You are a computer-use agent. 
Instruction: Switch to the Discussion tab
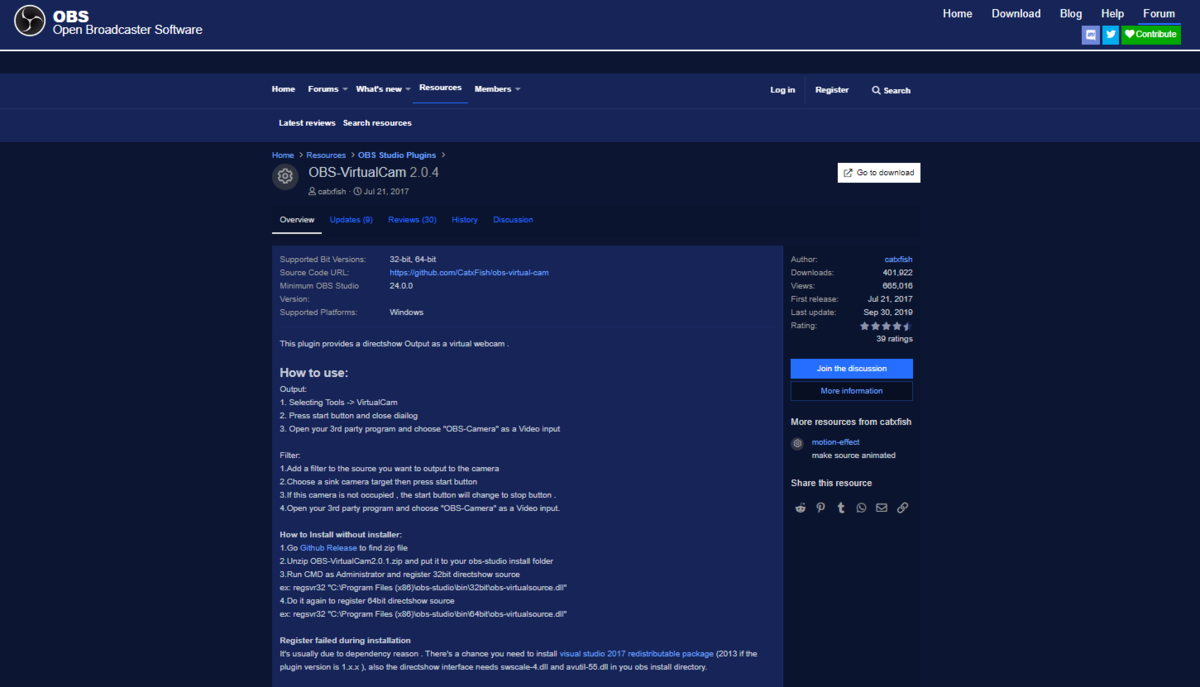[x=513, y=219]
